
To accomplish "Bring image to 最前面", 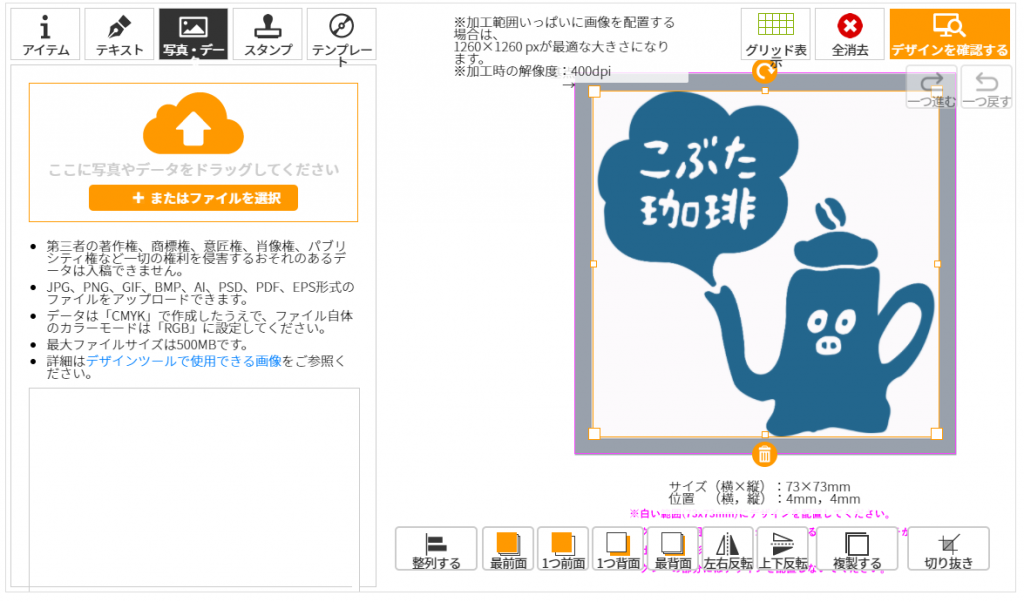I will pyautogui.click(x=508, y=549).
